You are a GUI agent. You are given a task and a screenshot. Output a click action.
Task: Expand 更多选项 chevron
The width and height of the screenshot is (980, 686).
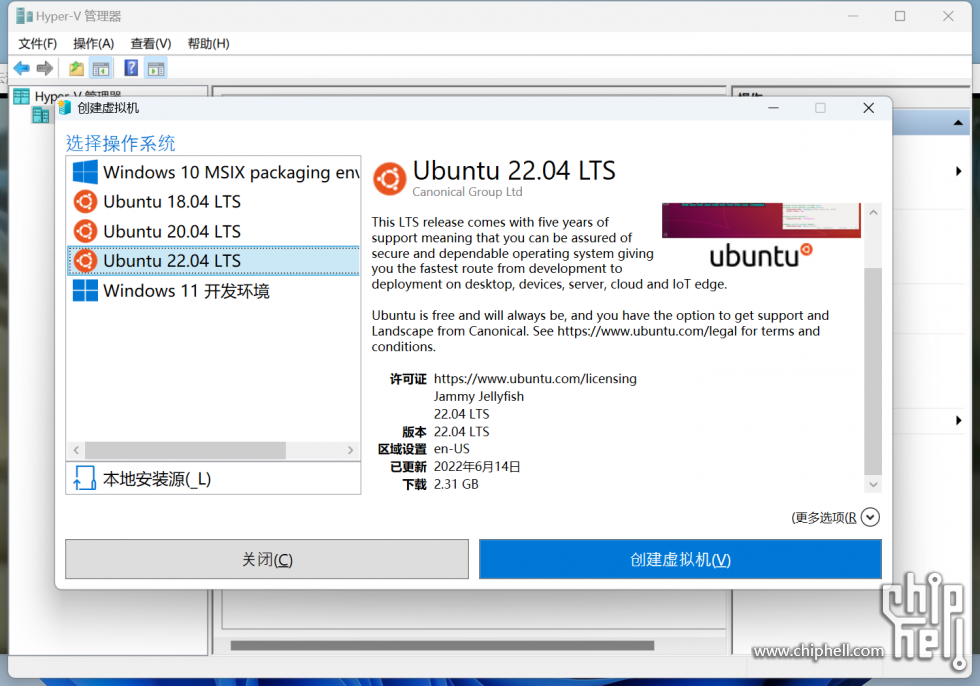(x=870, y=517)
